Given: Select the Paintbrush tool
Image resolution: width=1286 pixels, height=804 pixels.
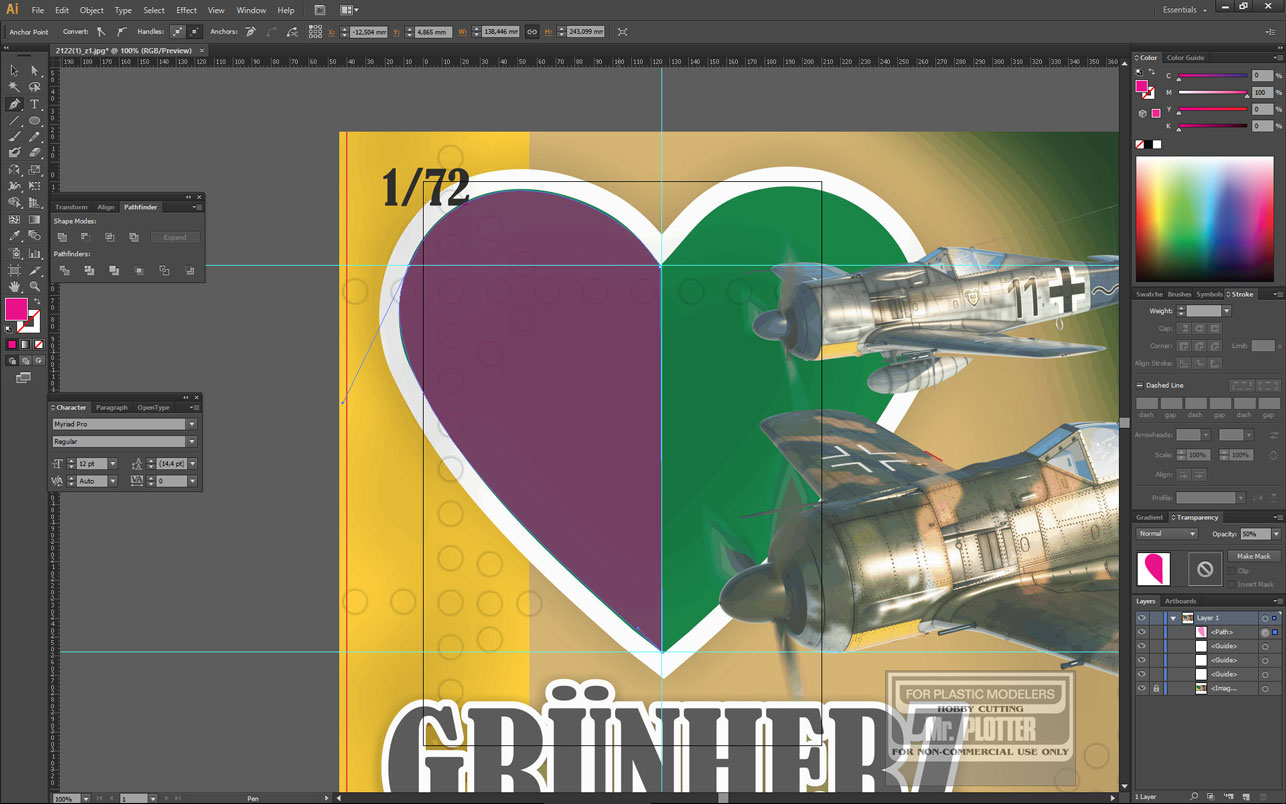Looking at the screenshot, I should 14,137.
